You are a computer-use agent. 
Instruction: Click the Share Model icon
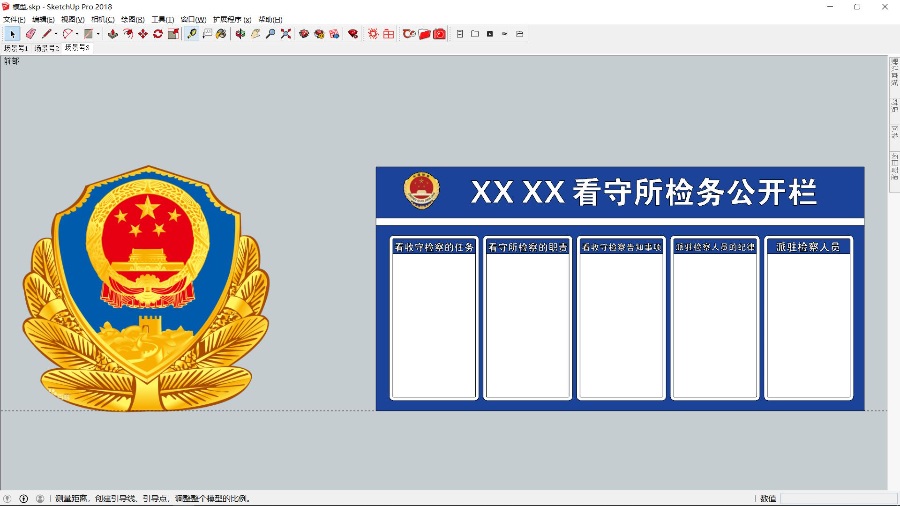[x=319, y=34]
